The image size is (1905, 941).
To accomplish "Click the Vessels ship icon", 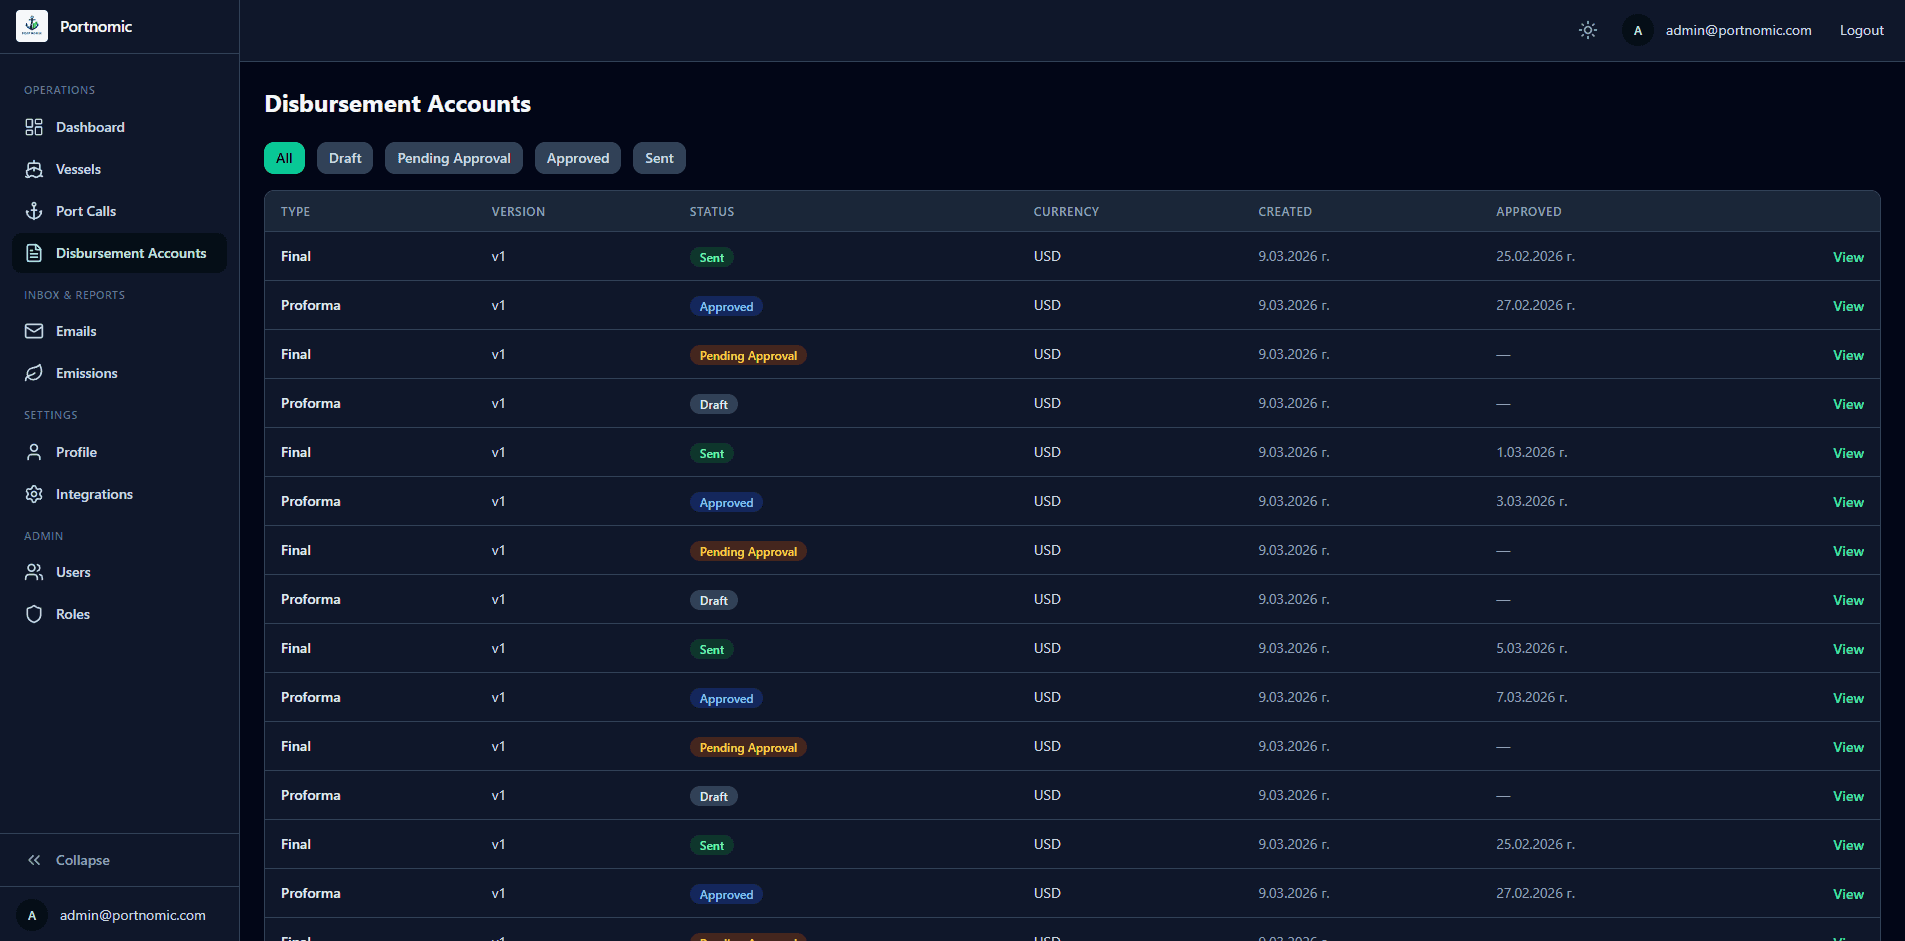I will [34, 169].
